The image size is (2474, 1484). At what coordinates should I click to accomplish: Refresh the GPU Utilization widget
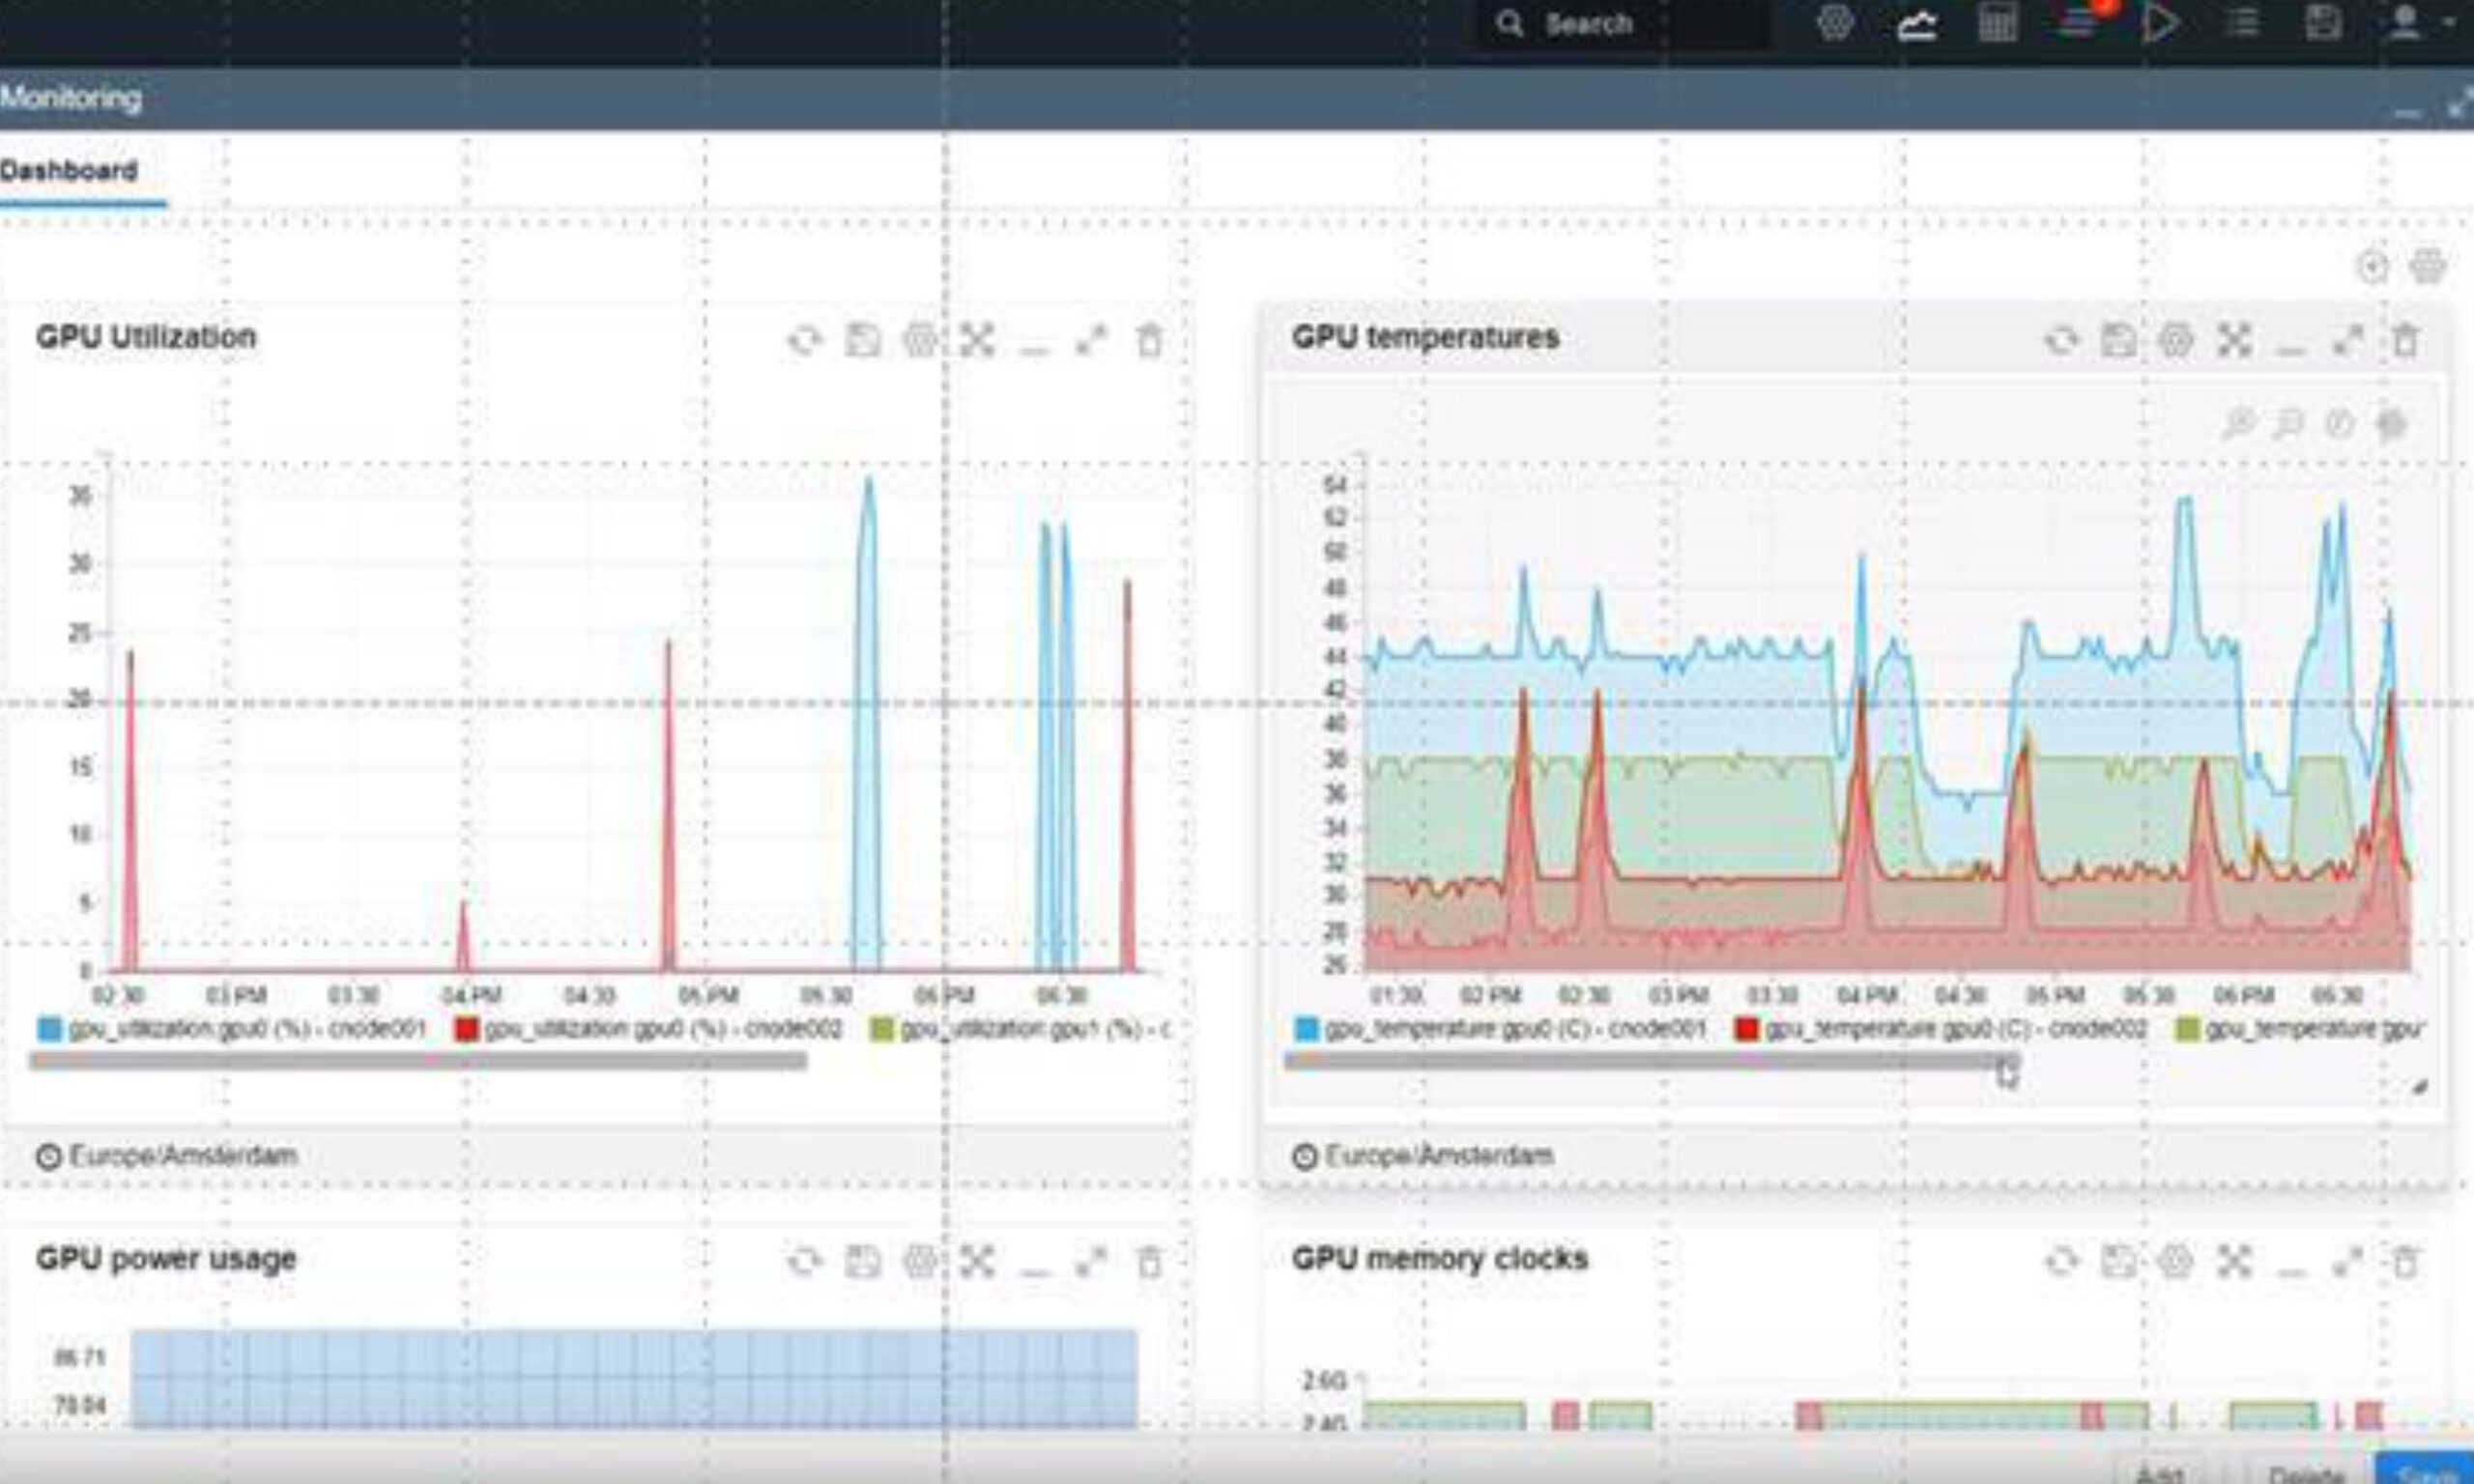pos(804,341)
